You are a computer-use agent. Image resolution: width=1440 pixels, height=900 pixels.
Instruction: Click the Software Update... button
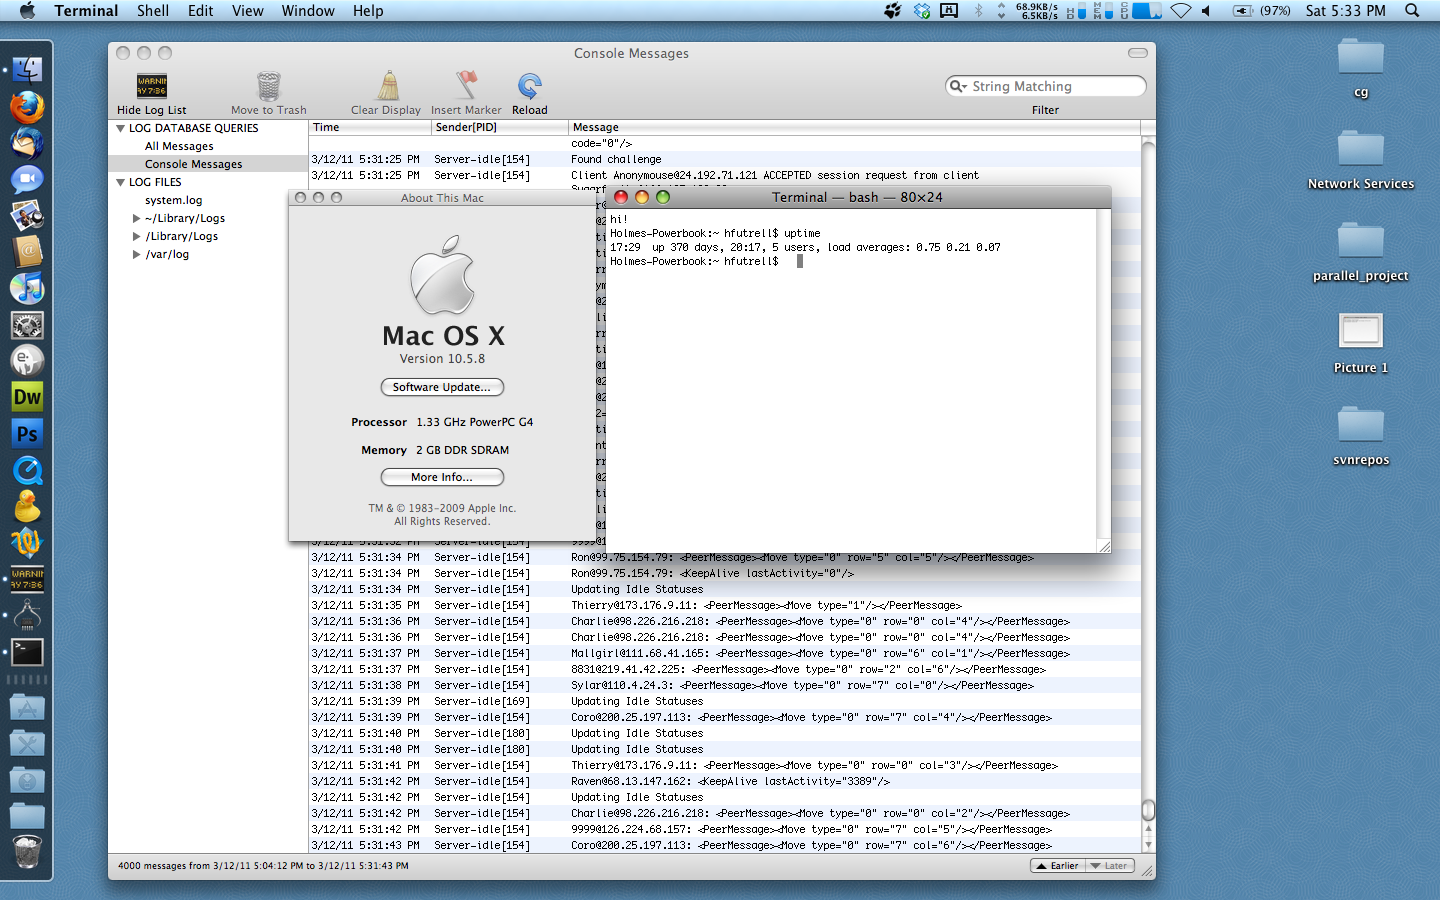tap(442, 387)
